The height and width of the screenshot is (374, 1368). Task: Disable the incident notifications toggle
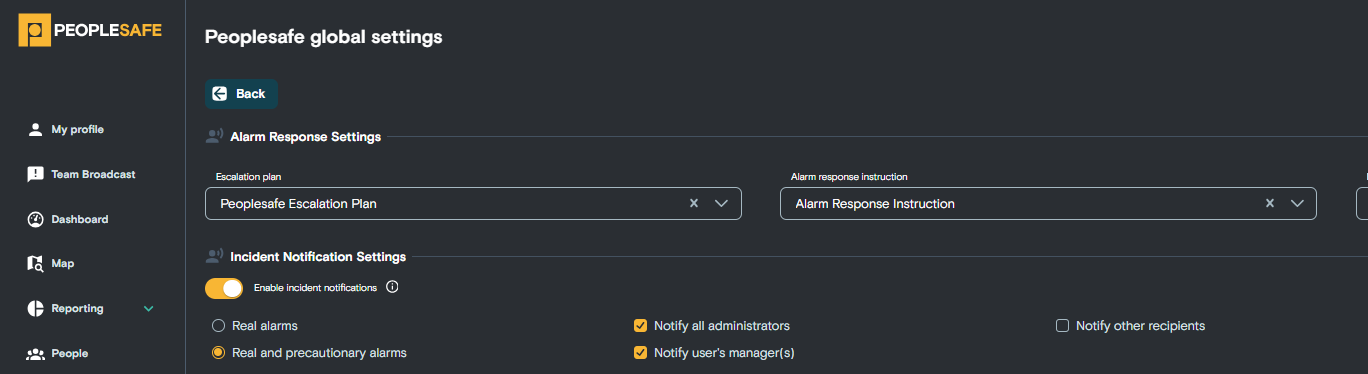[224, 288]
